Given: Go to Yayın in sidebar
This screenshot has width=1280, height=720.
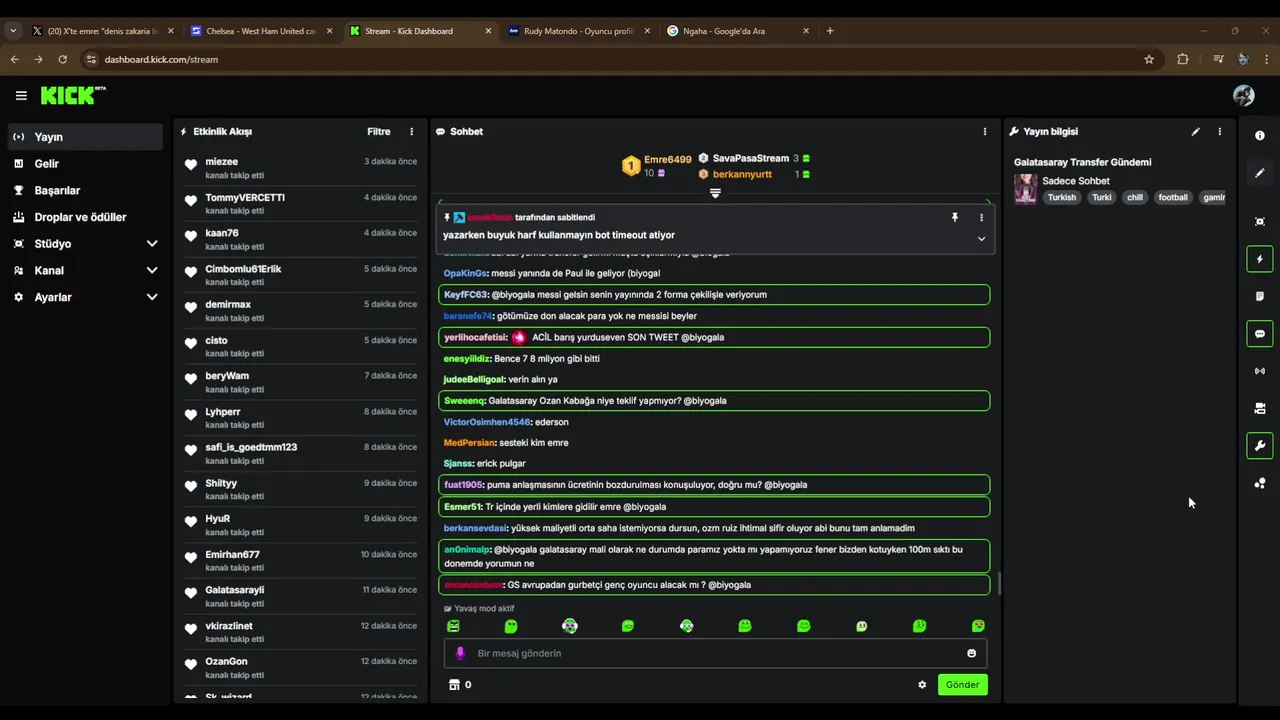Looking at the screenshot, I should click(x=85, y=137).
